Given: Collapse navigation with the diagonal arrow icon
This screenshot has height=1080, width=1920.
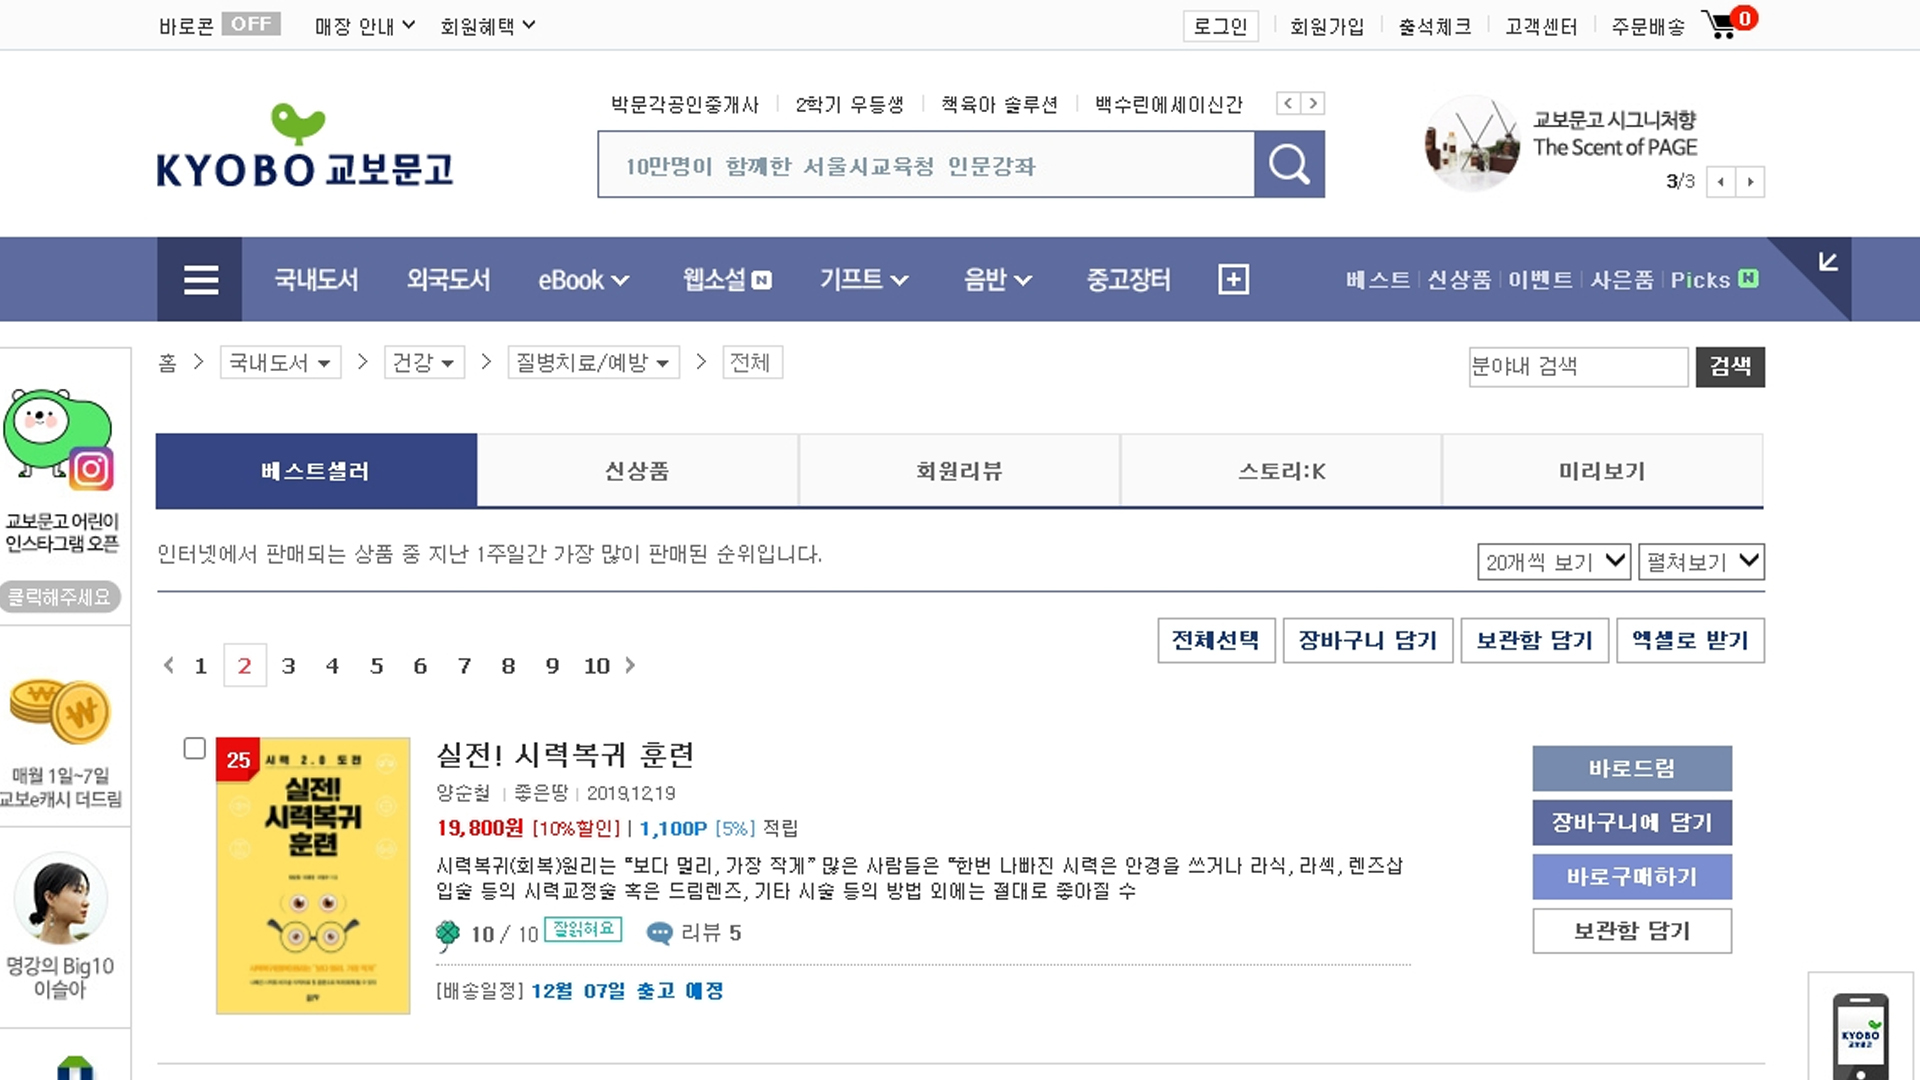Looking at the screenshot, I should pyautogui.click(x=1828, y=262).
